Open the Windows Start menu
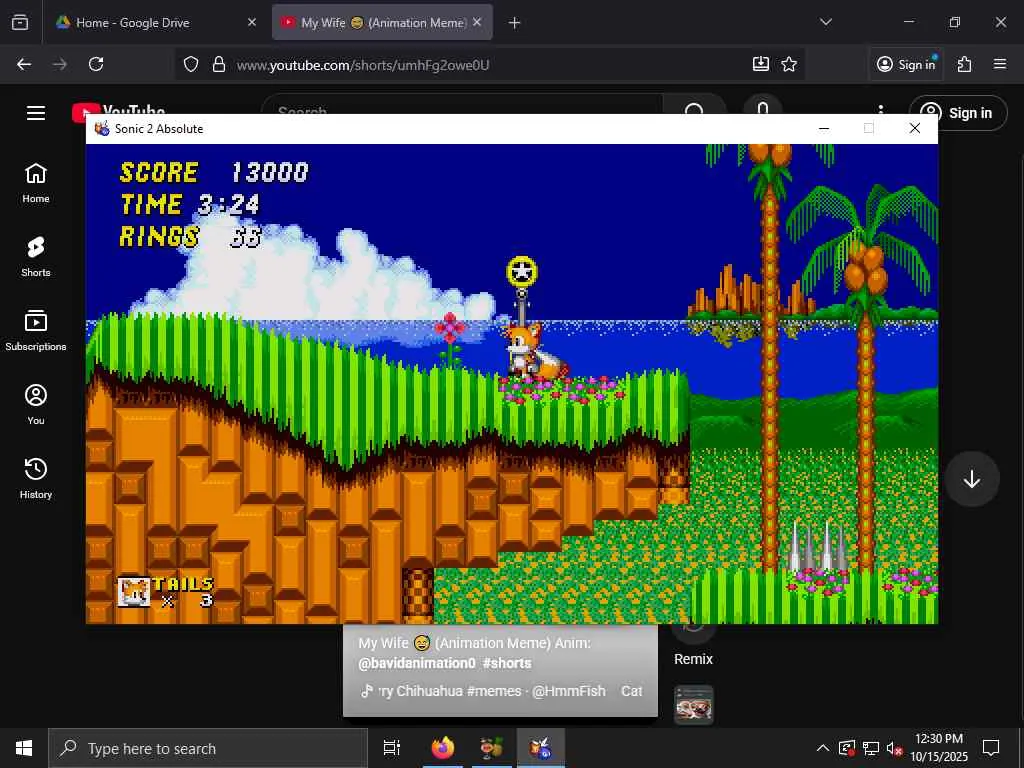The image size is (1024, 768). pos(24,748)
